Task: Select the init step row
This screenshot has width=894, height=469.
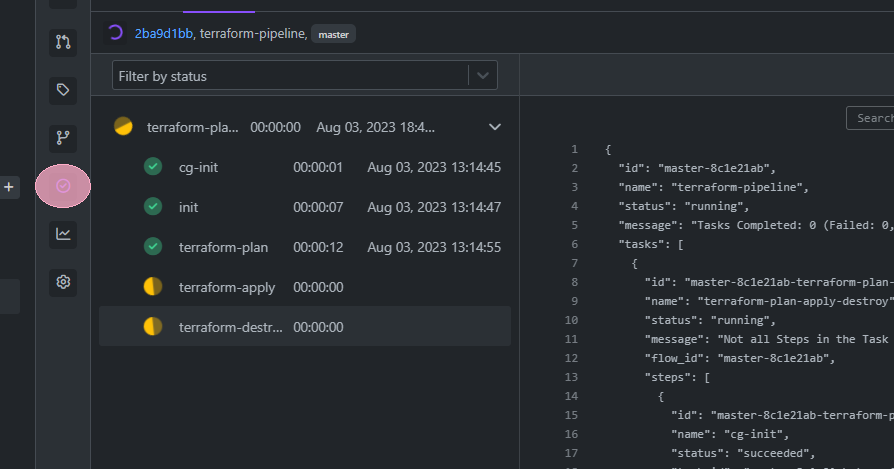Action: point(305,207)
